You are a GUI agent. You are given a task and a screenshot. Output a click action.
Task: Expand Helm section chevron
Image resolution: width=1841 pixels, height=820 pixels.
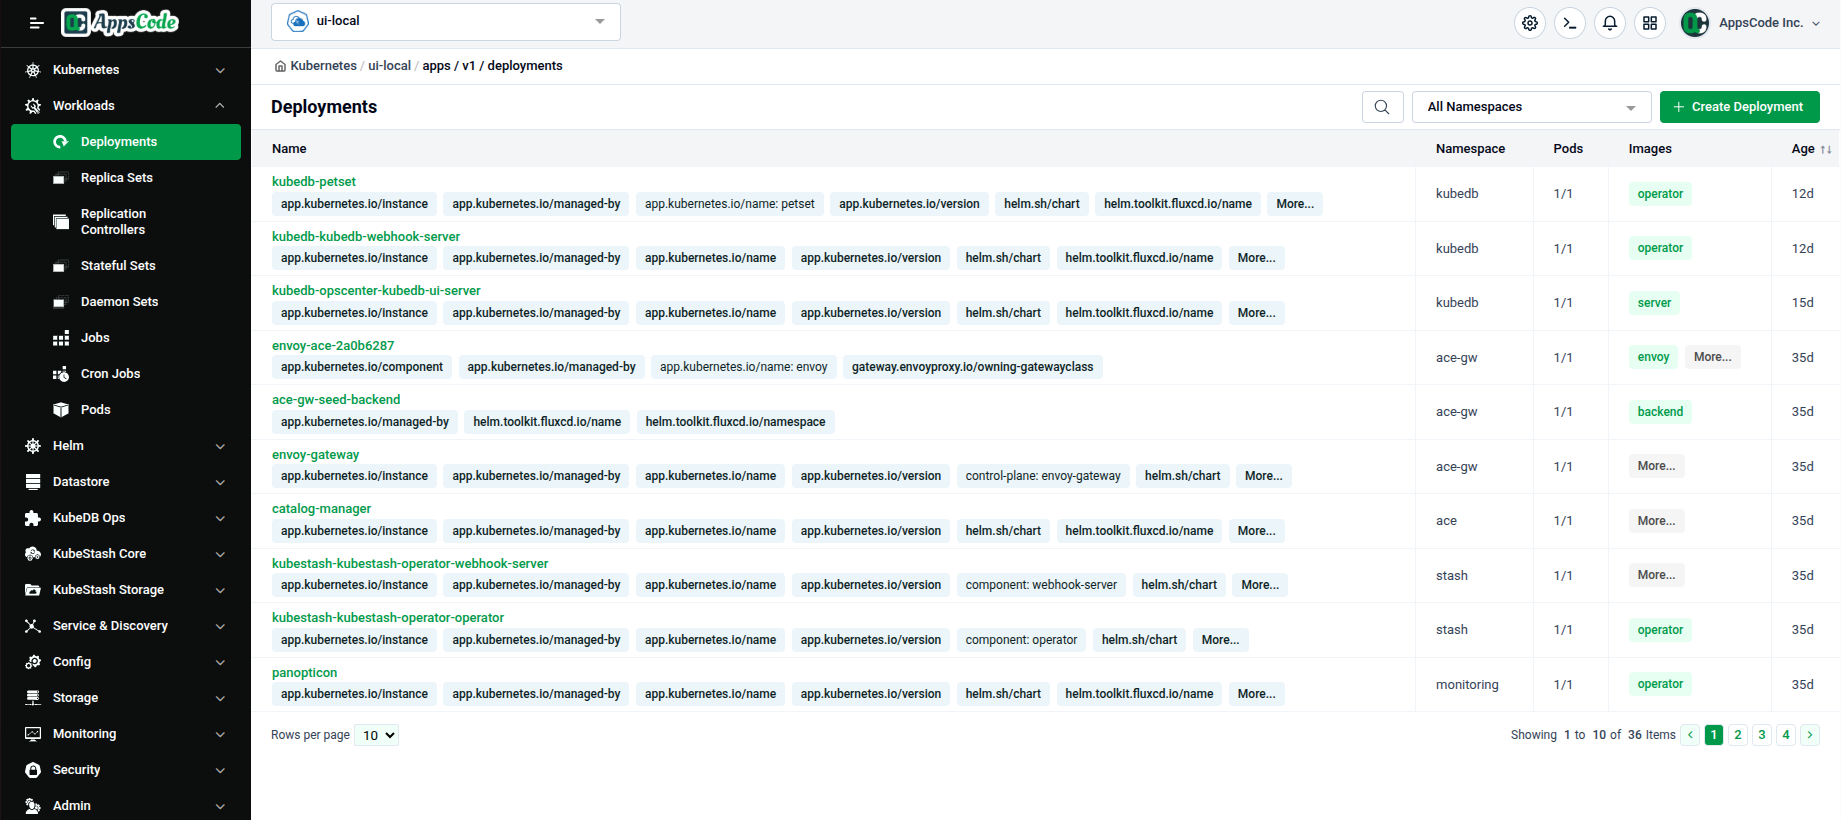click(x=220, y=446)
